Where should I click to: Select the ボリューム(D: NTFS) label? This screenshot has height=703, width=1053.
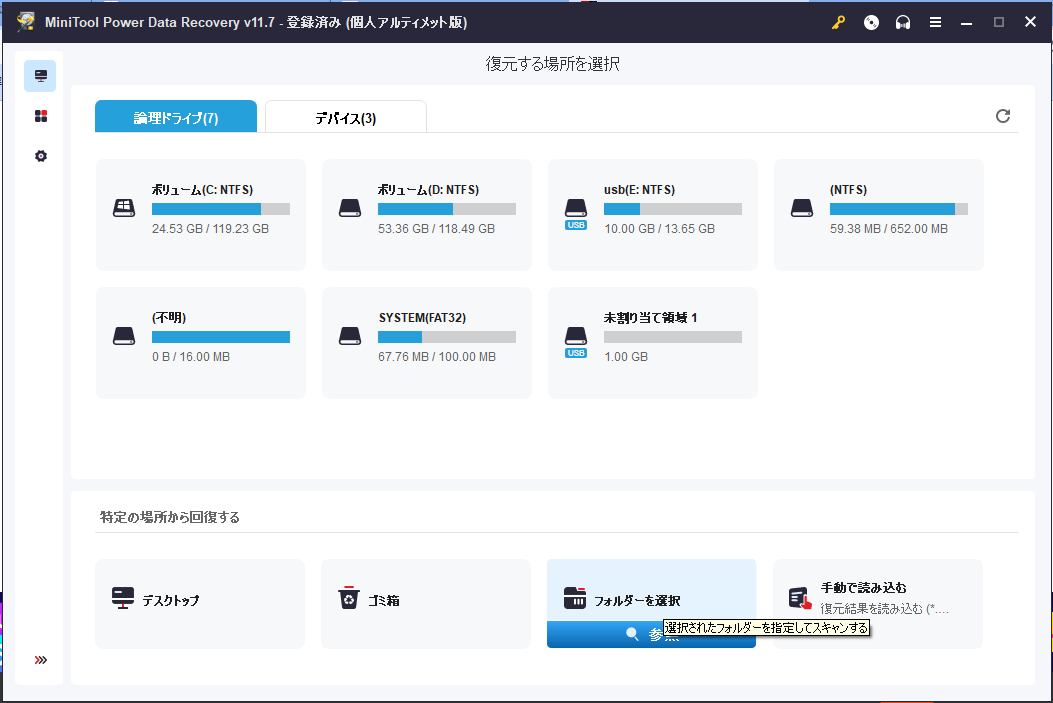point(428,190)
